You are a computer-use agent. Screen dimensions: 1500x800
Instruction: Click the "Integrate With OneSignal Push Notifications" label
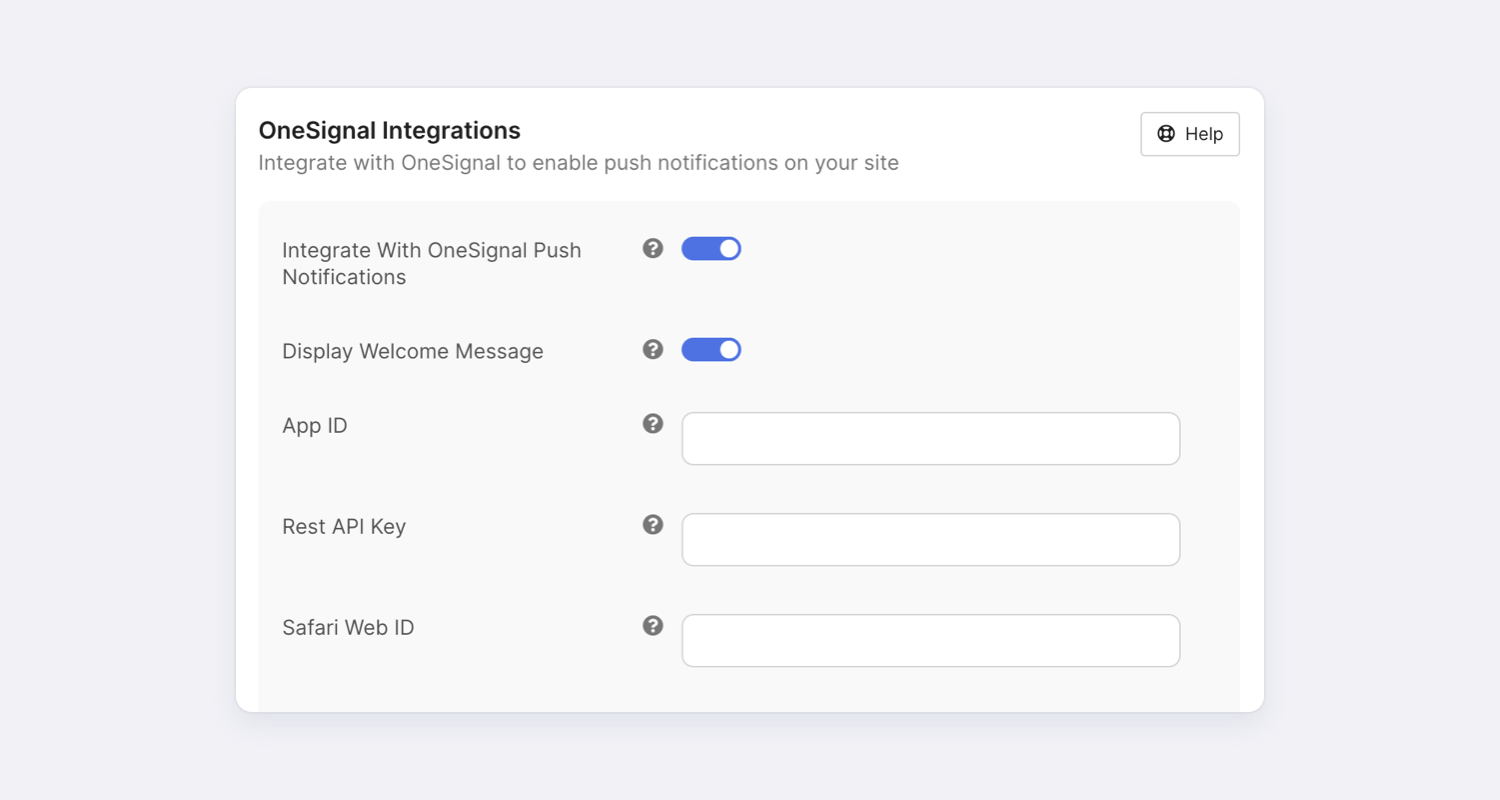[431, 263]
